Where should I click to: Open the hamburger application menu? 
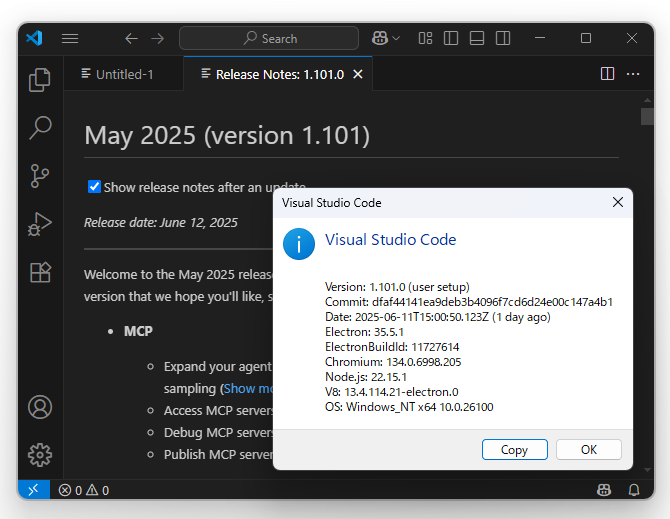pos(70,39)
